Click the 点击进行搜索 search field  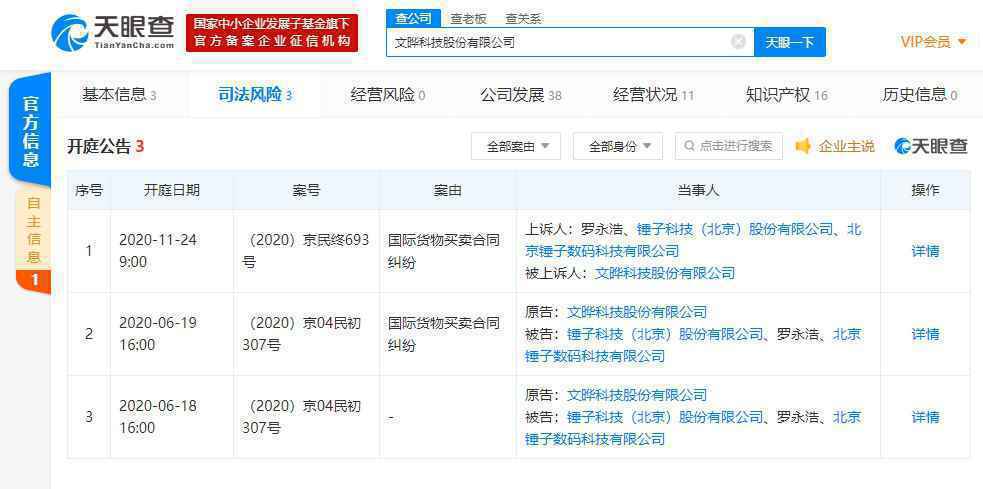click(728, 146)
